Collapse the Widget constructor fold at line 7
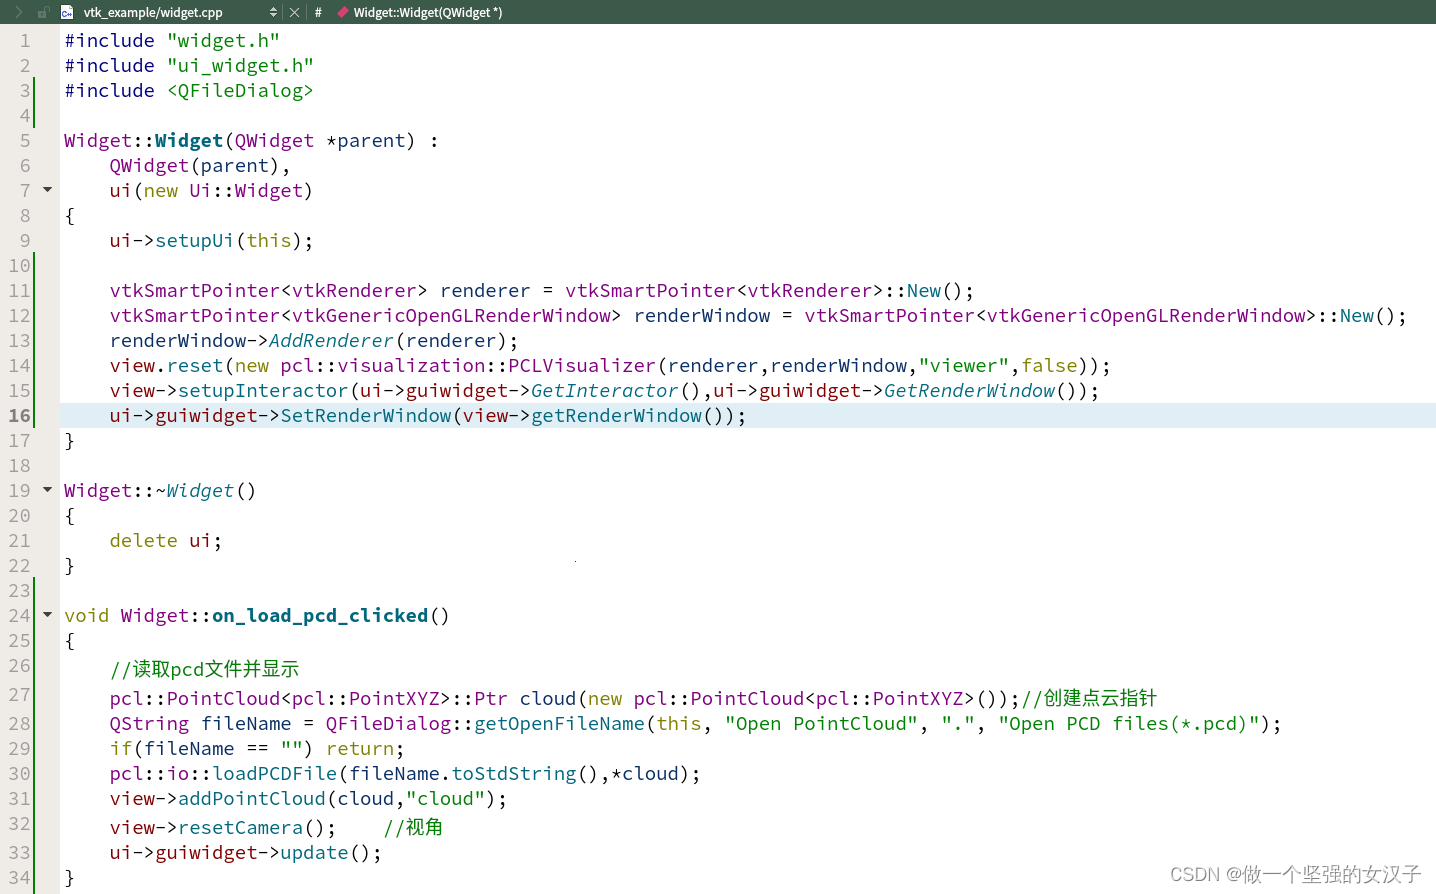The width and height of the screenshot is (1436, 894). click(x=47, y=189)
